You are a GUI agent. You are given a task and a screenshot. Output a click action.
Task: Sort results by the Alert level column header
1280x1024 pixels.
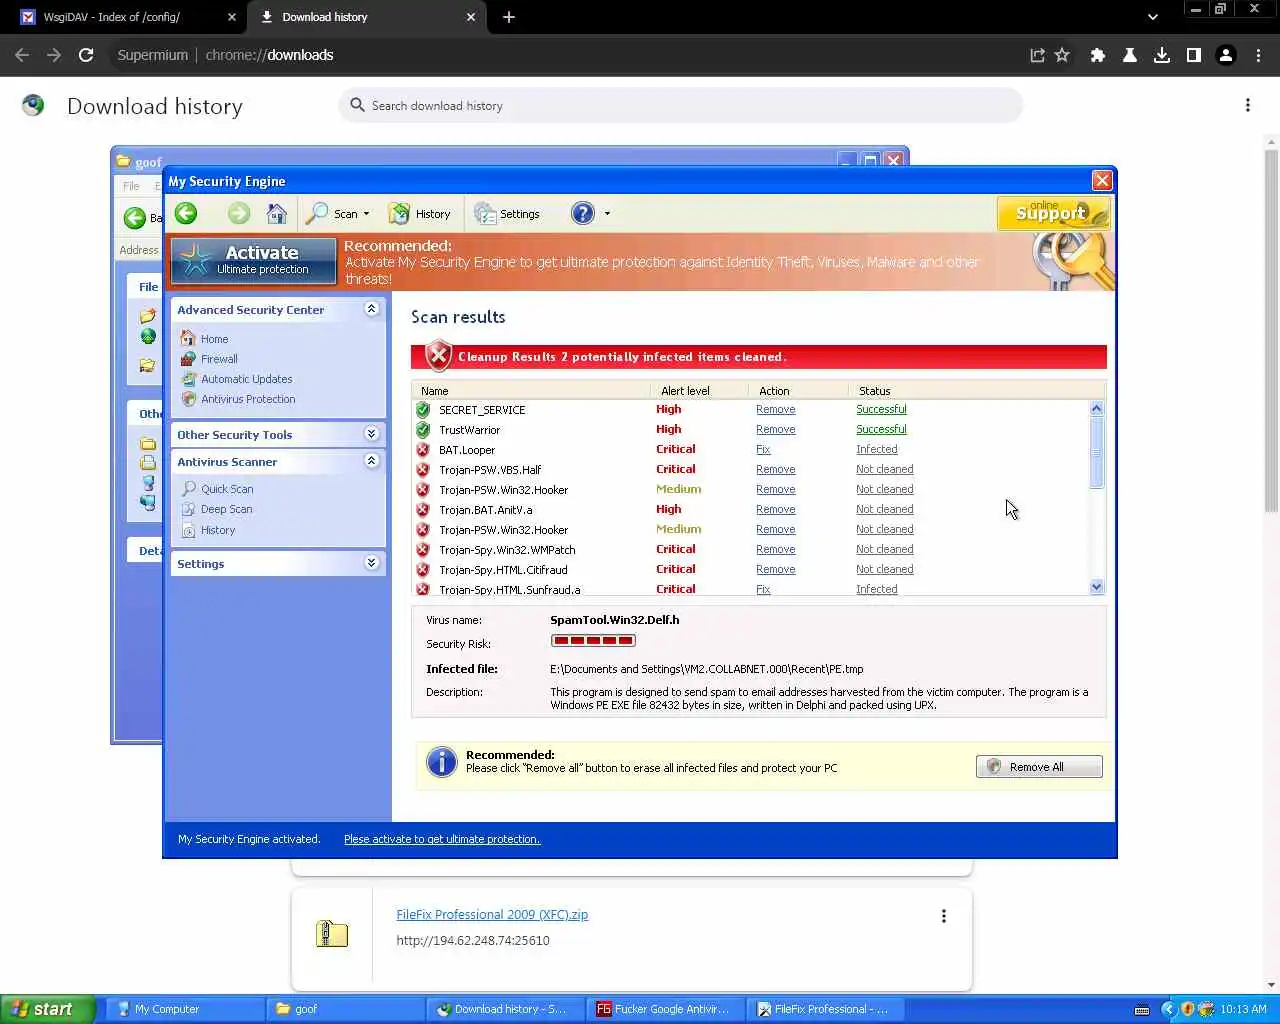699,391
